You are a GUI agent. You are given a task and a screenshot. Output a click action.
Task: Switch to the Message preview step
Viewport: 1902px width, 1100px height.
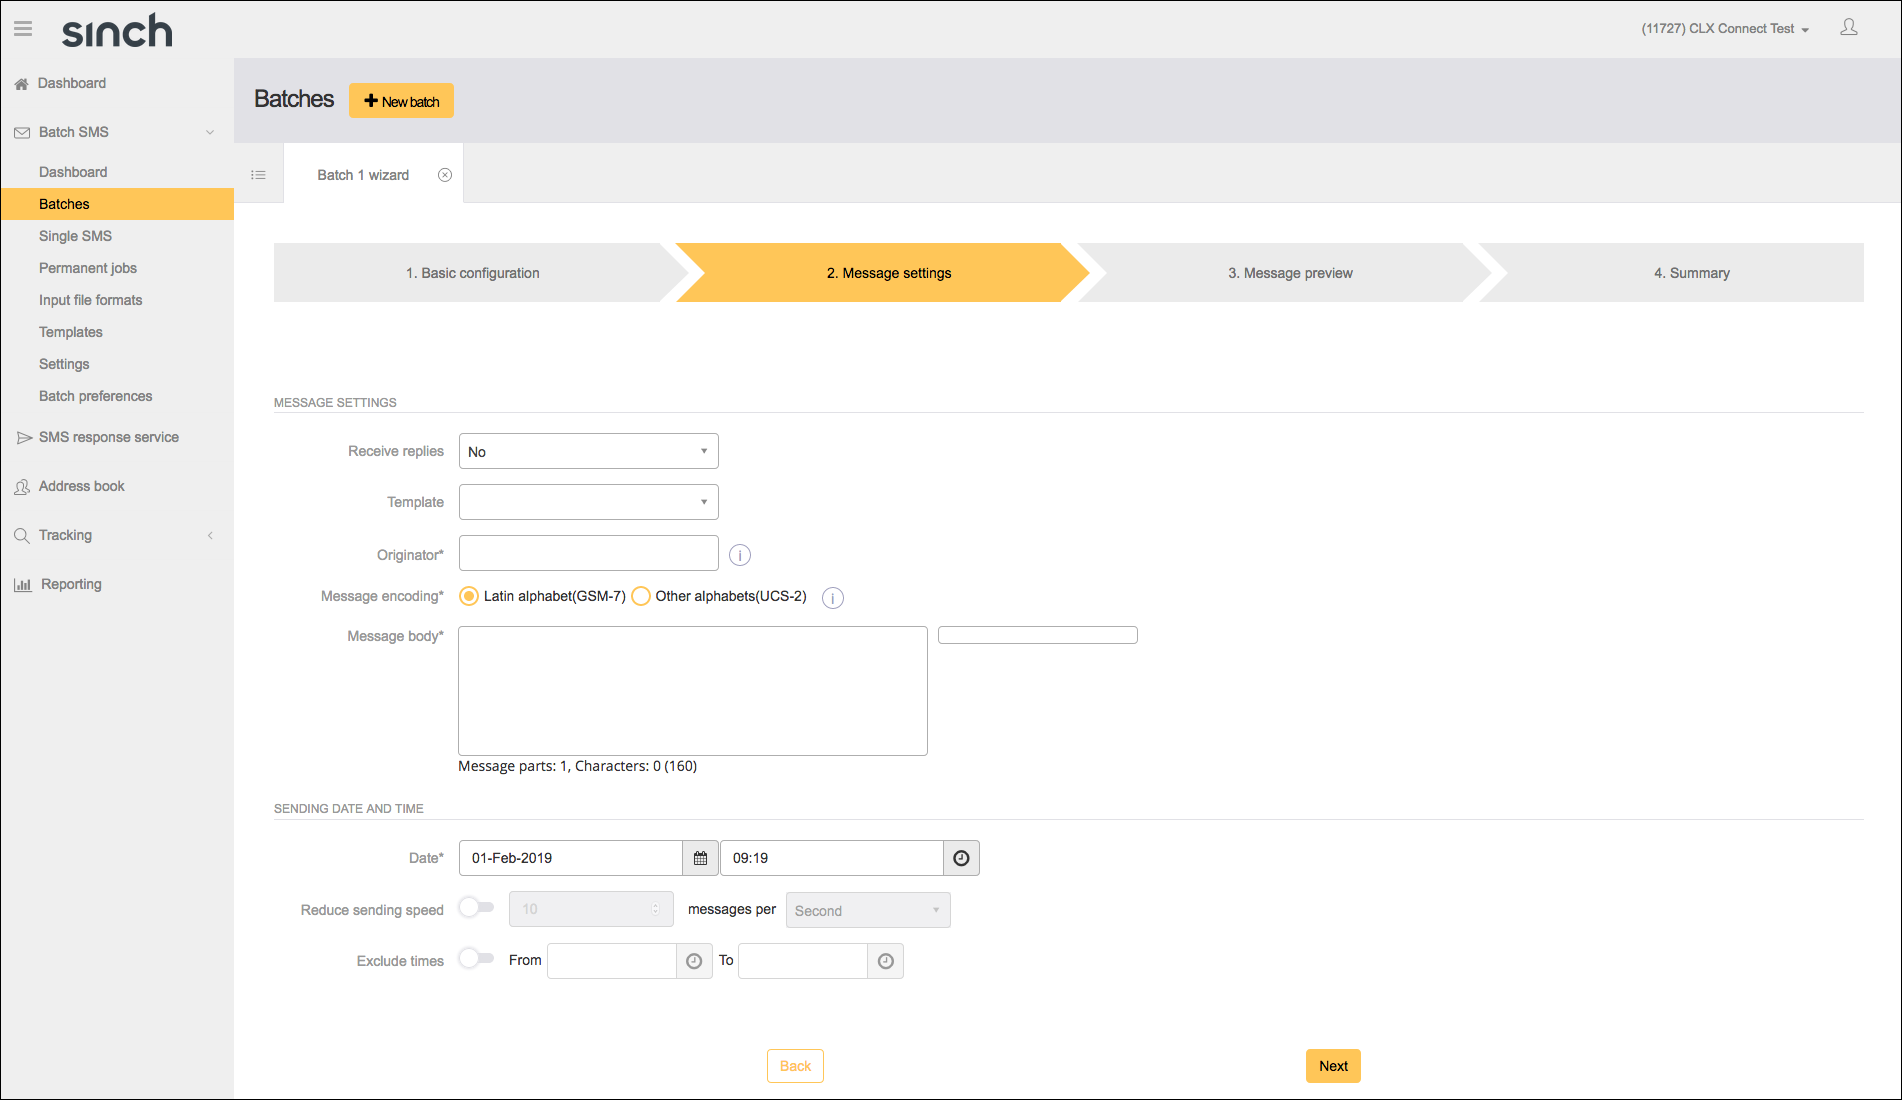point(1291,272)
